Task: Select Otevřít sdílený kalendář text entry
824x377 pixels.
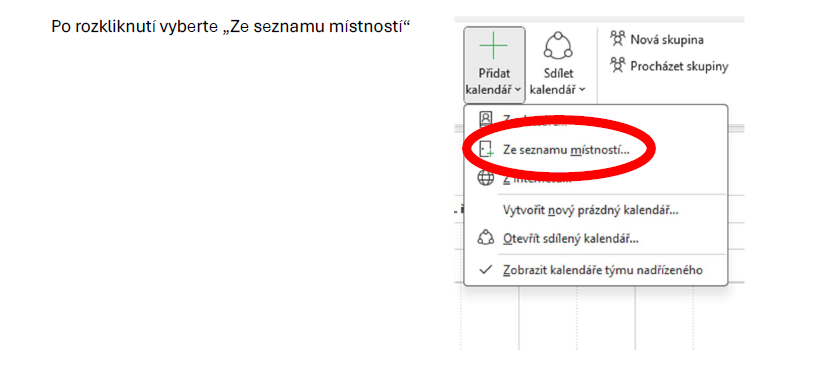Action: (x=571, y=239)
